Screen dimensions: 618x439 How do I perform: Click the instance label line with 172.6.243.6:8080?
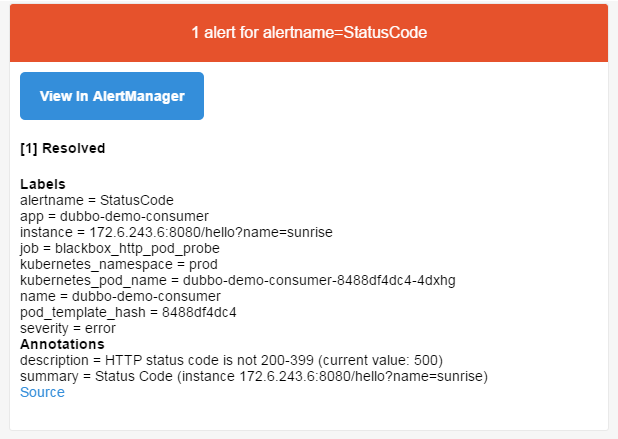176,232
